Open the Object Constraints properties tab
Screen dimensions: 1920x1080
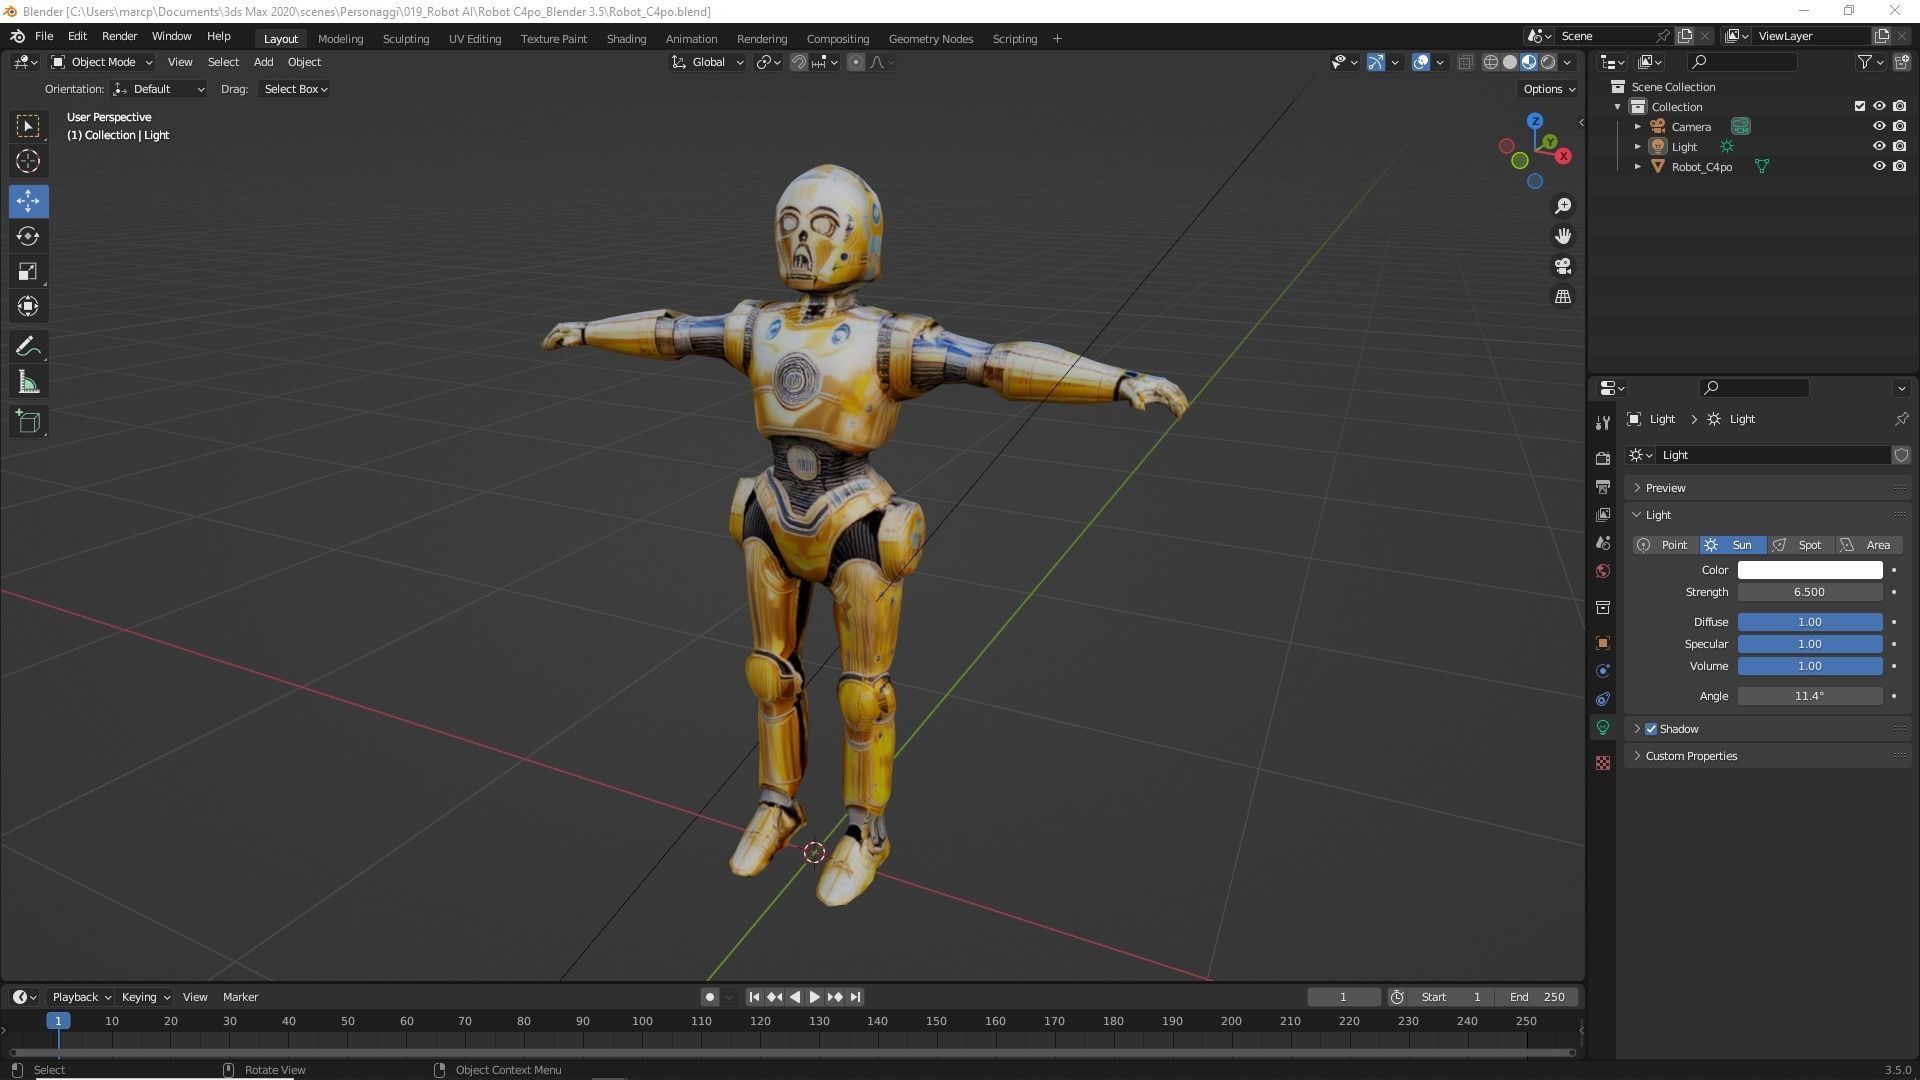pyautogui.click(x=1603, y=699)
